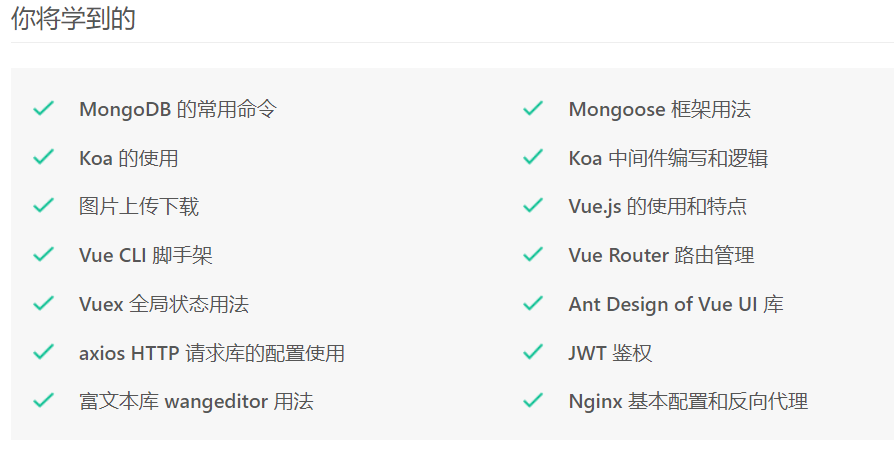Click the checkmark next to Koa 的使用
The image size is (894, 454).
[43, 157]
